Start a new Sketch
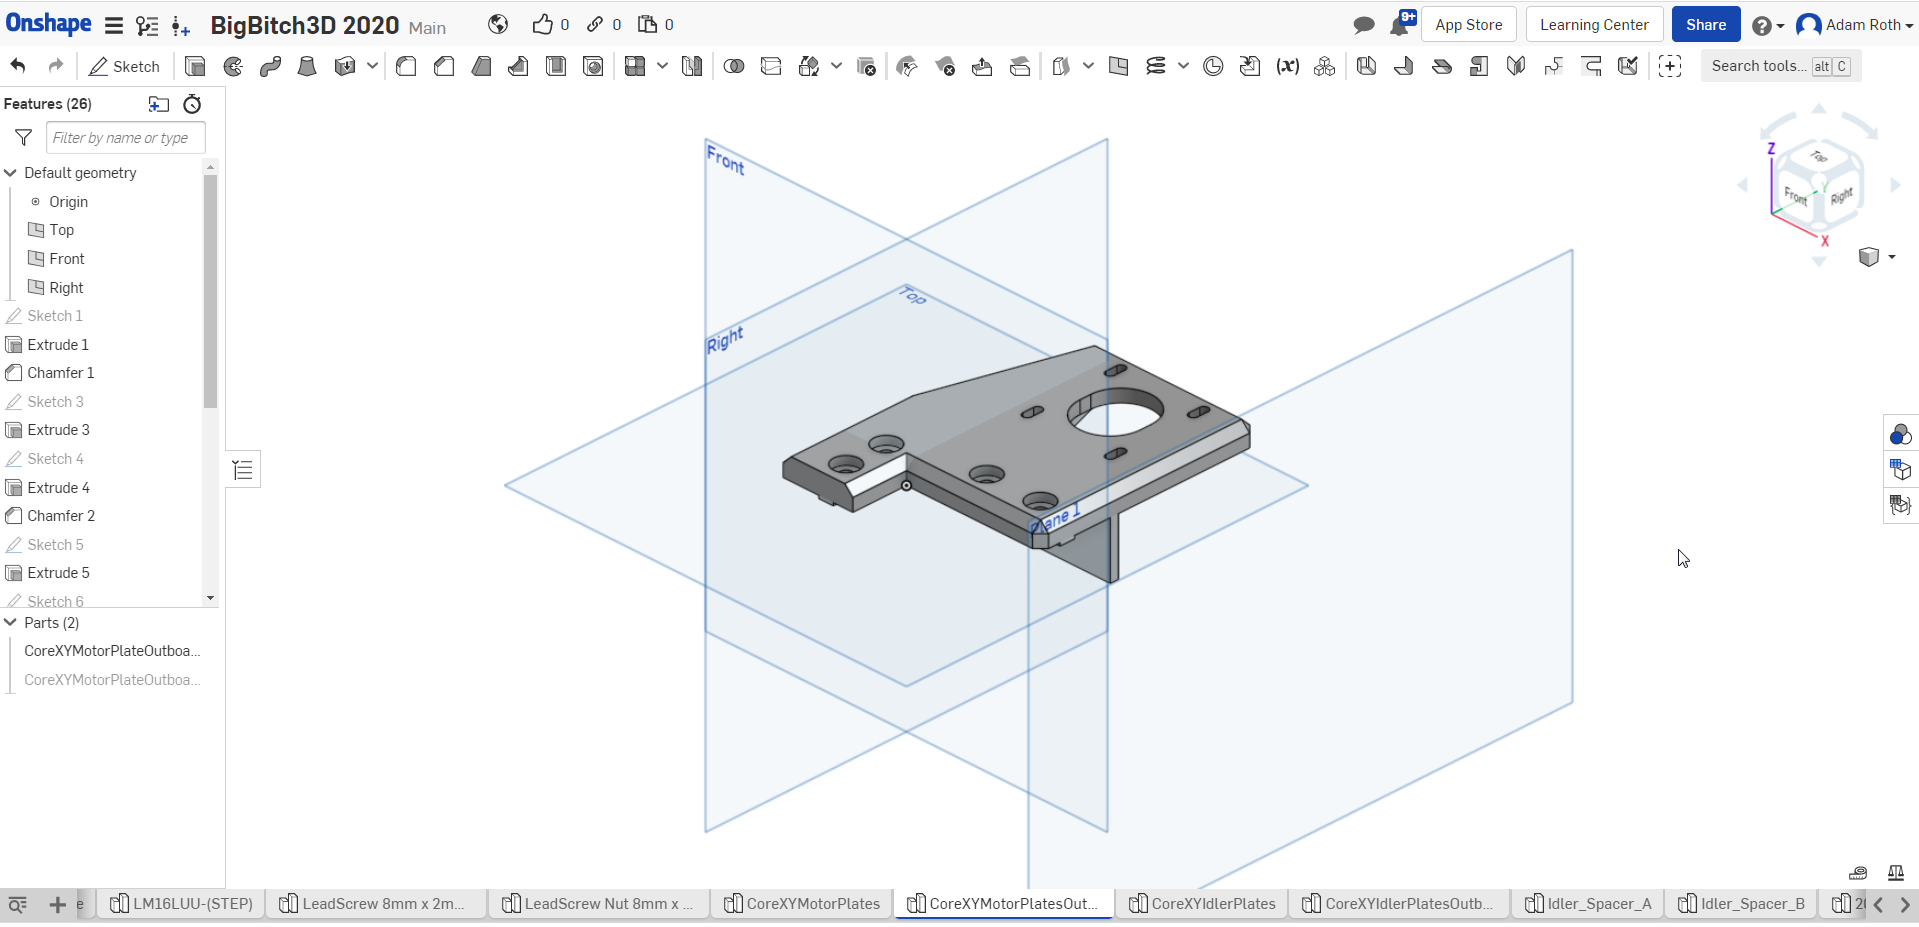1919x927 pixels. (124, 66)
